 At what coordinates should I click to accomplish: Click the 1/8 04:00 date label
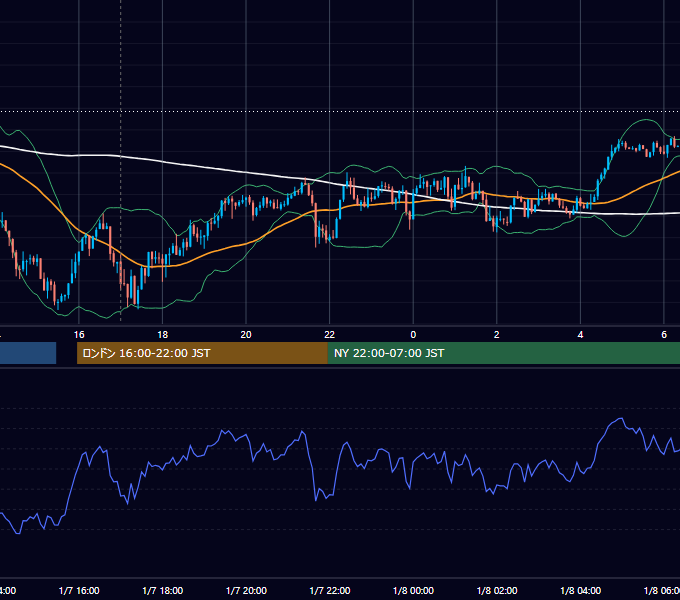point(581,590)
